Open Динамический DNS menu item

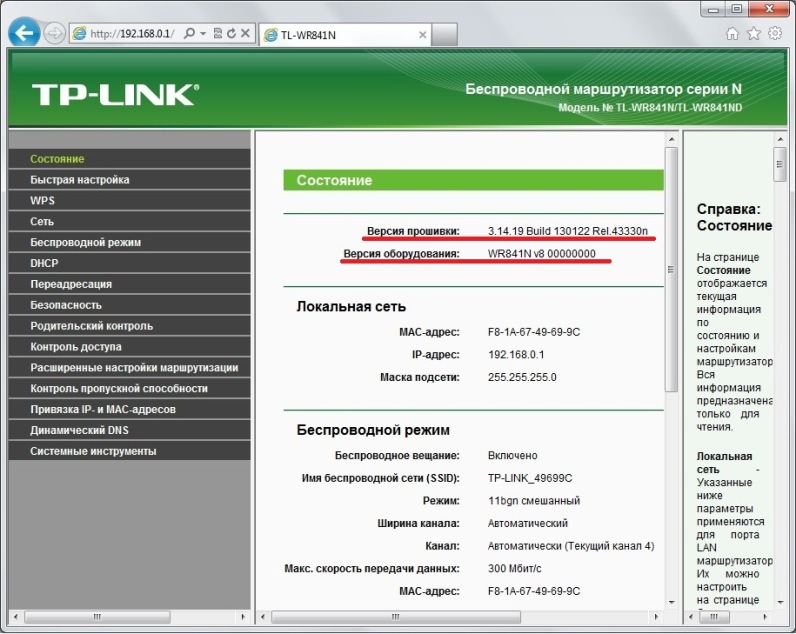tap(129, 430)
